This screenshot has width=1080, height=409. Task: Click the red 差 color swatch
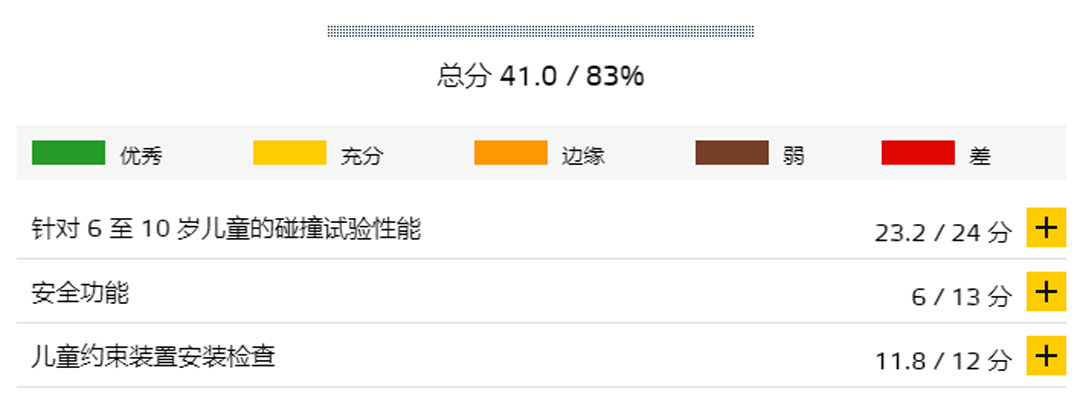(x=917, y=153)
